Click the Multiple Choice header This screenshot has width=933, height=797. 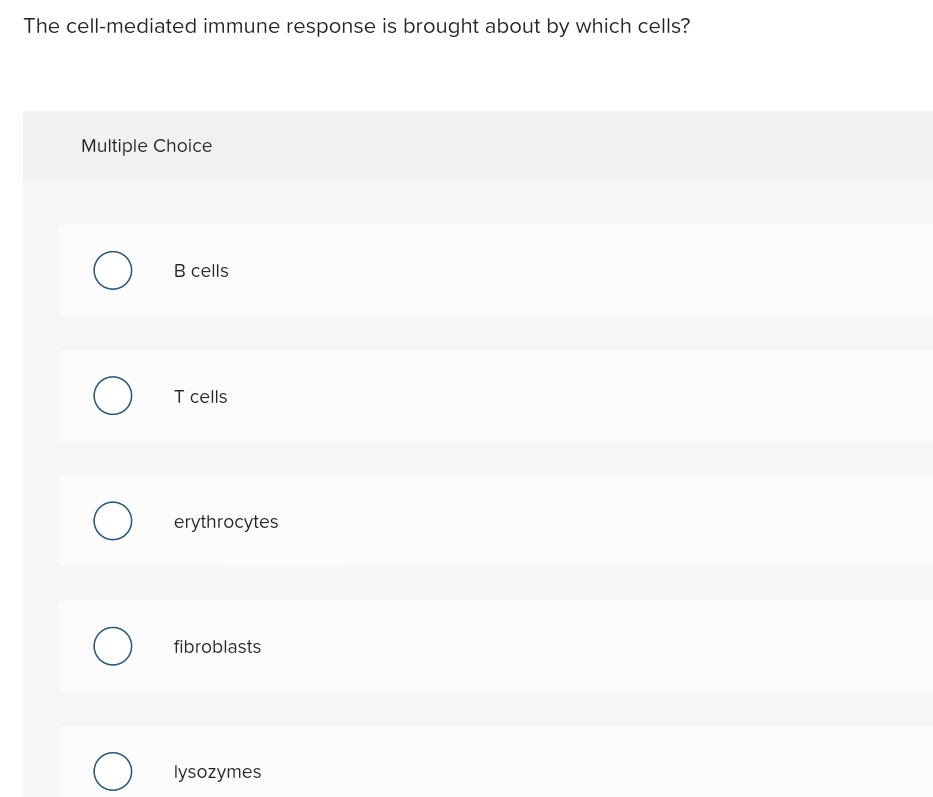point(146,146)
